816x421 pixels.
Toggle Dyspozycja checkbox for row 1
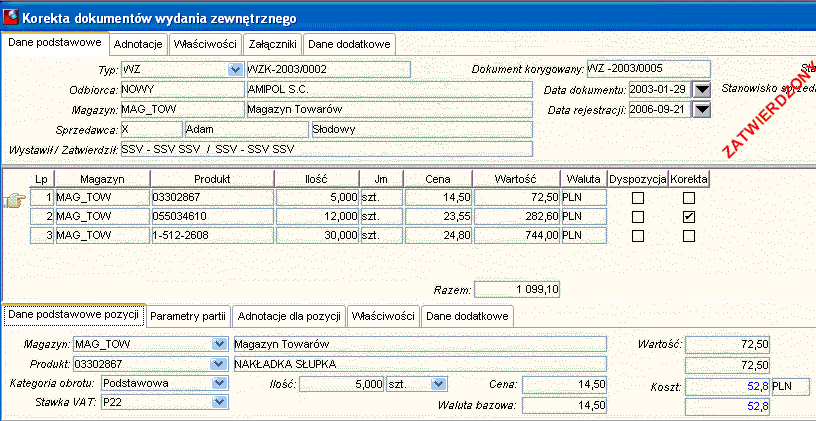(638, 198)
